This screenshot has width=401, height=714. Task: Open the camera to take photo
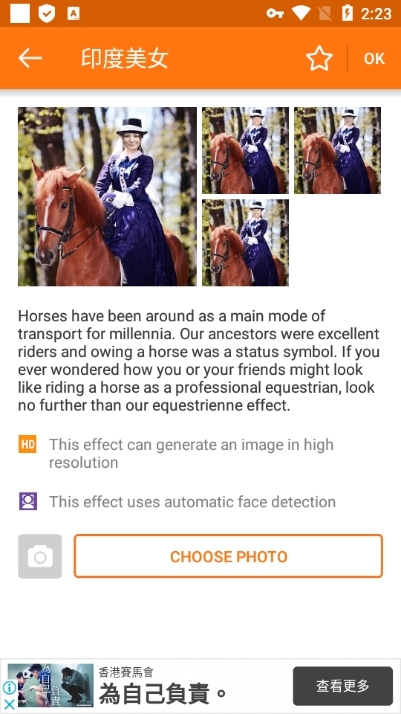point(40,556)
